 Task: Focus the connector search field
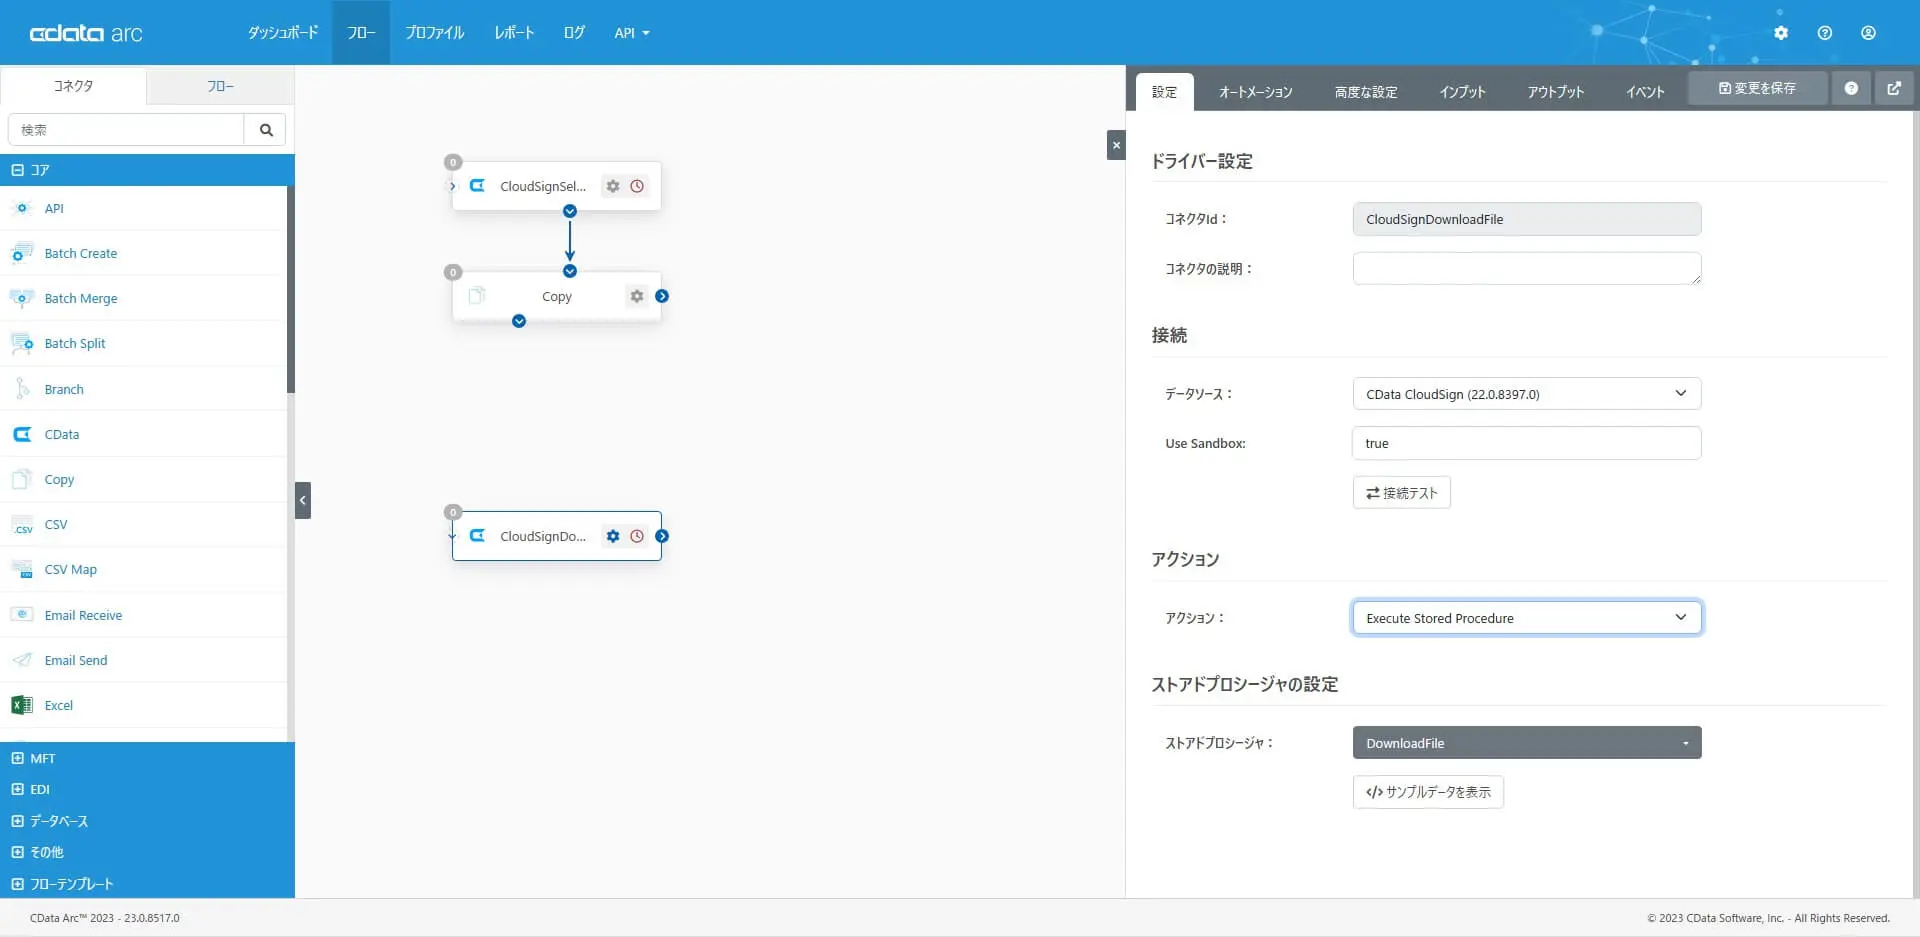[126, 130]
